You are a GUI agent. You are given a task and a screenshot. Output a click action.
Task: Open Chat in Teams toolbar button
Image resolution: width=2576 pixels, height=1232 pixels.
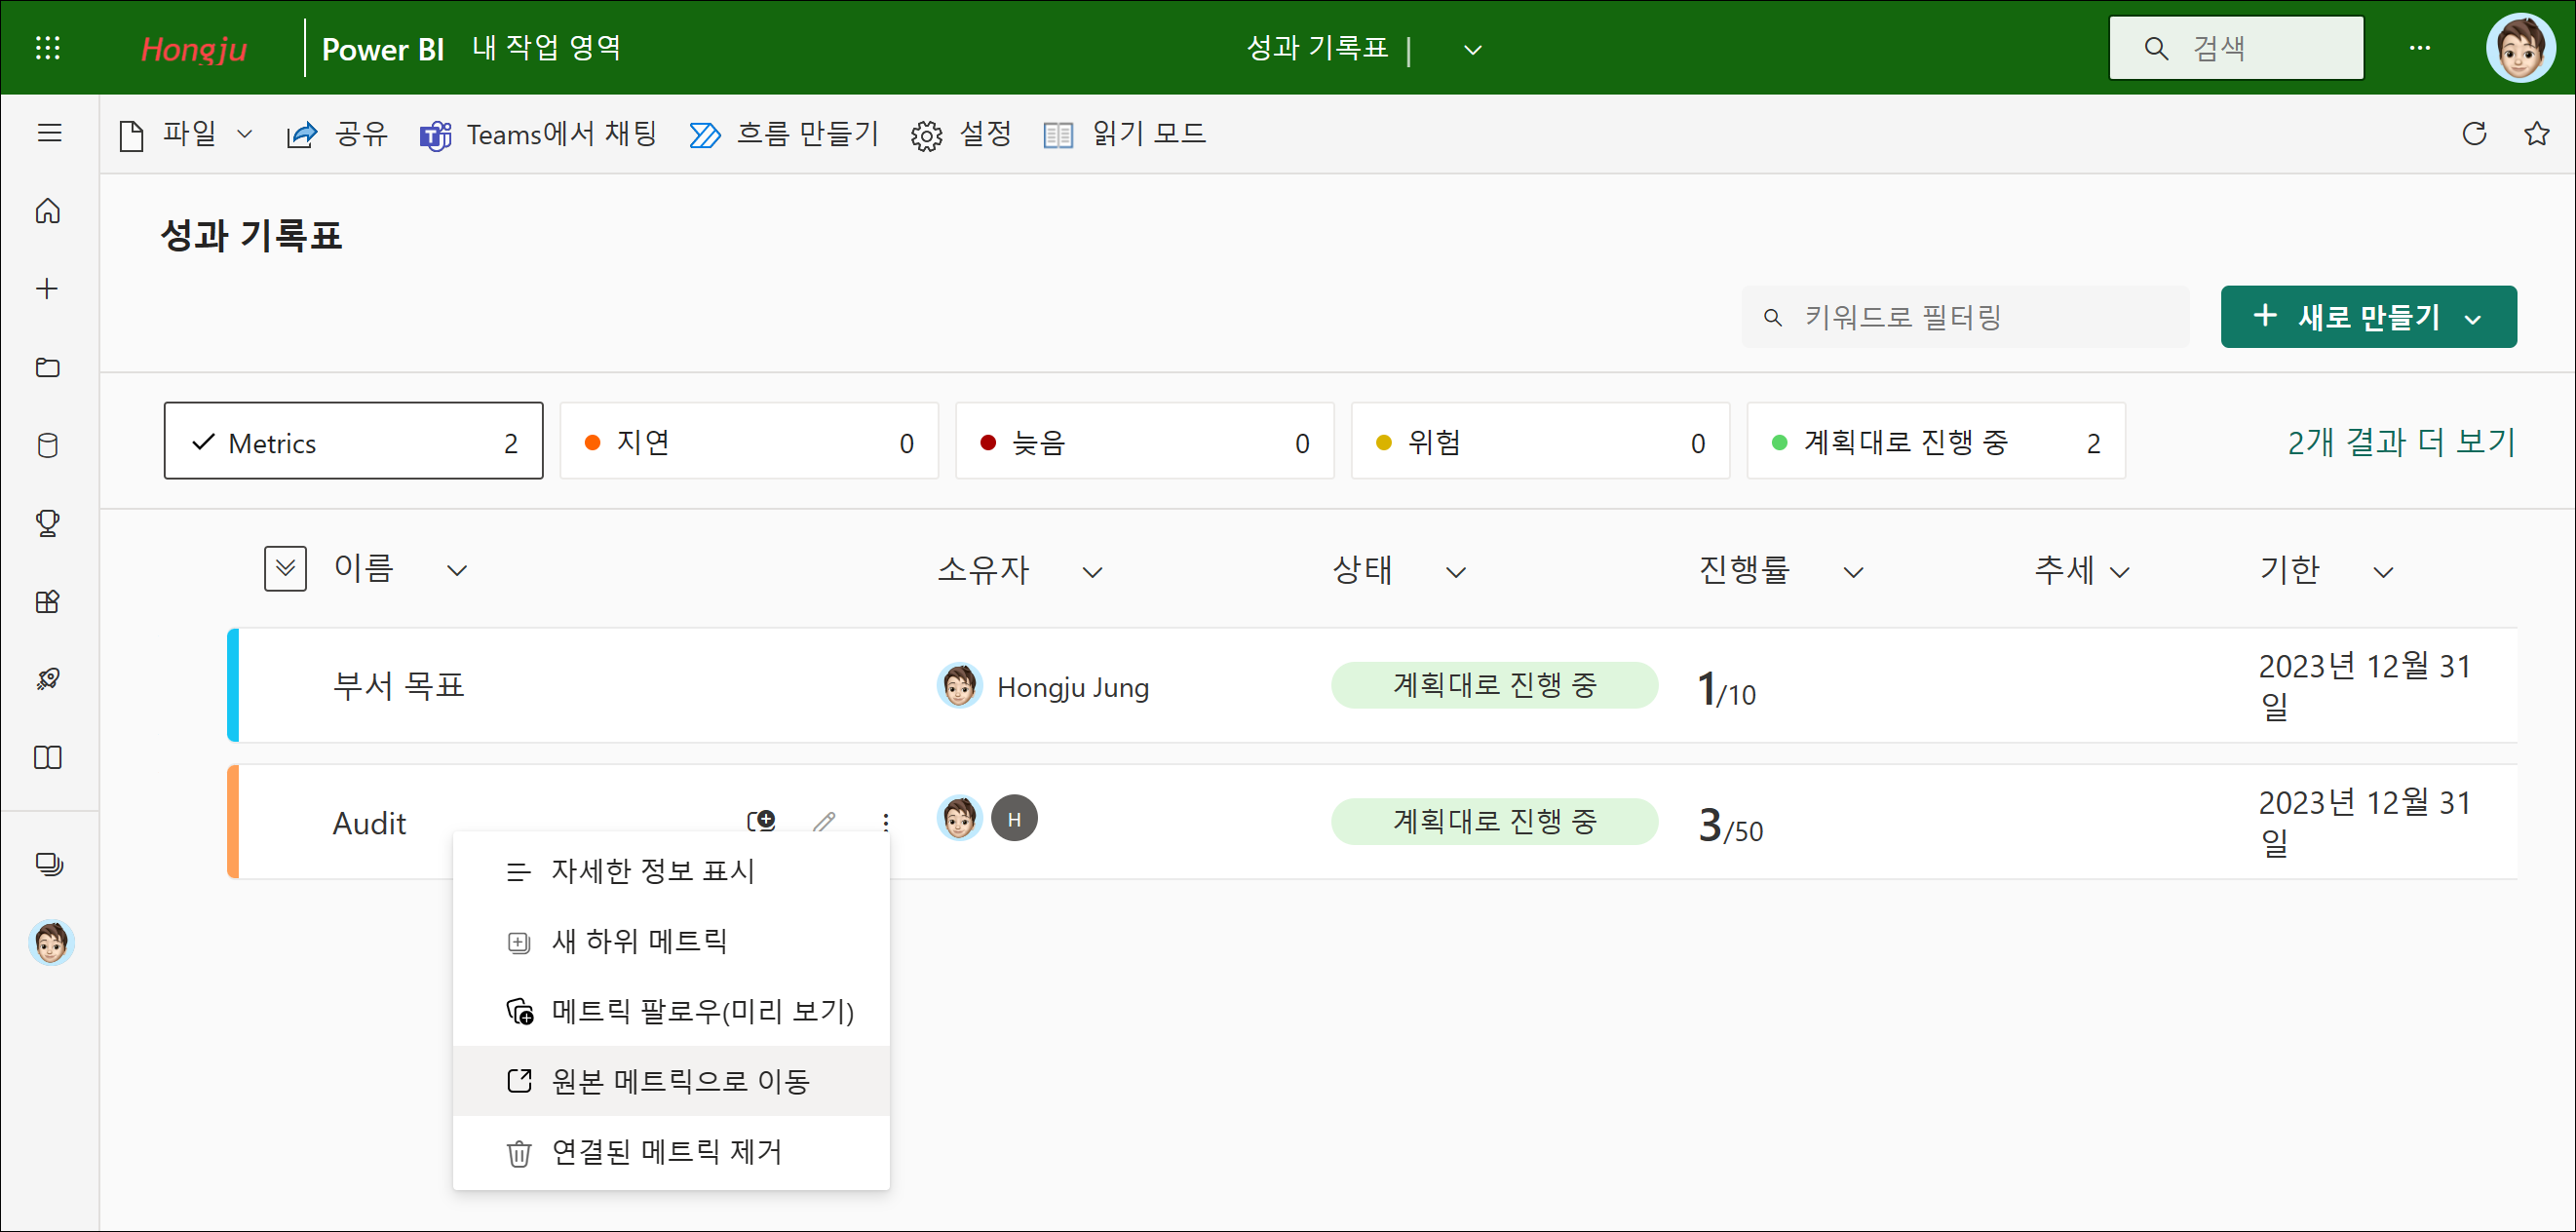click(x=538, y=134)
